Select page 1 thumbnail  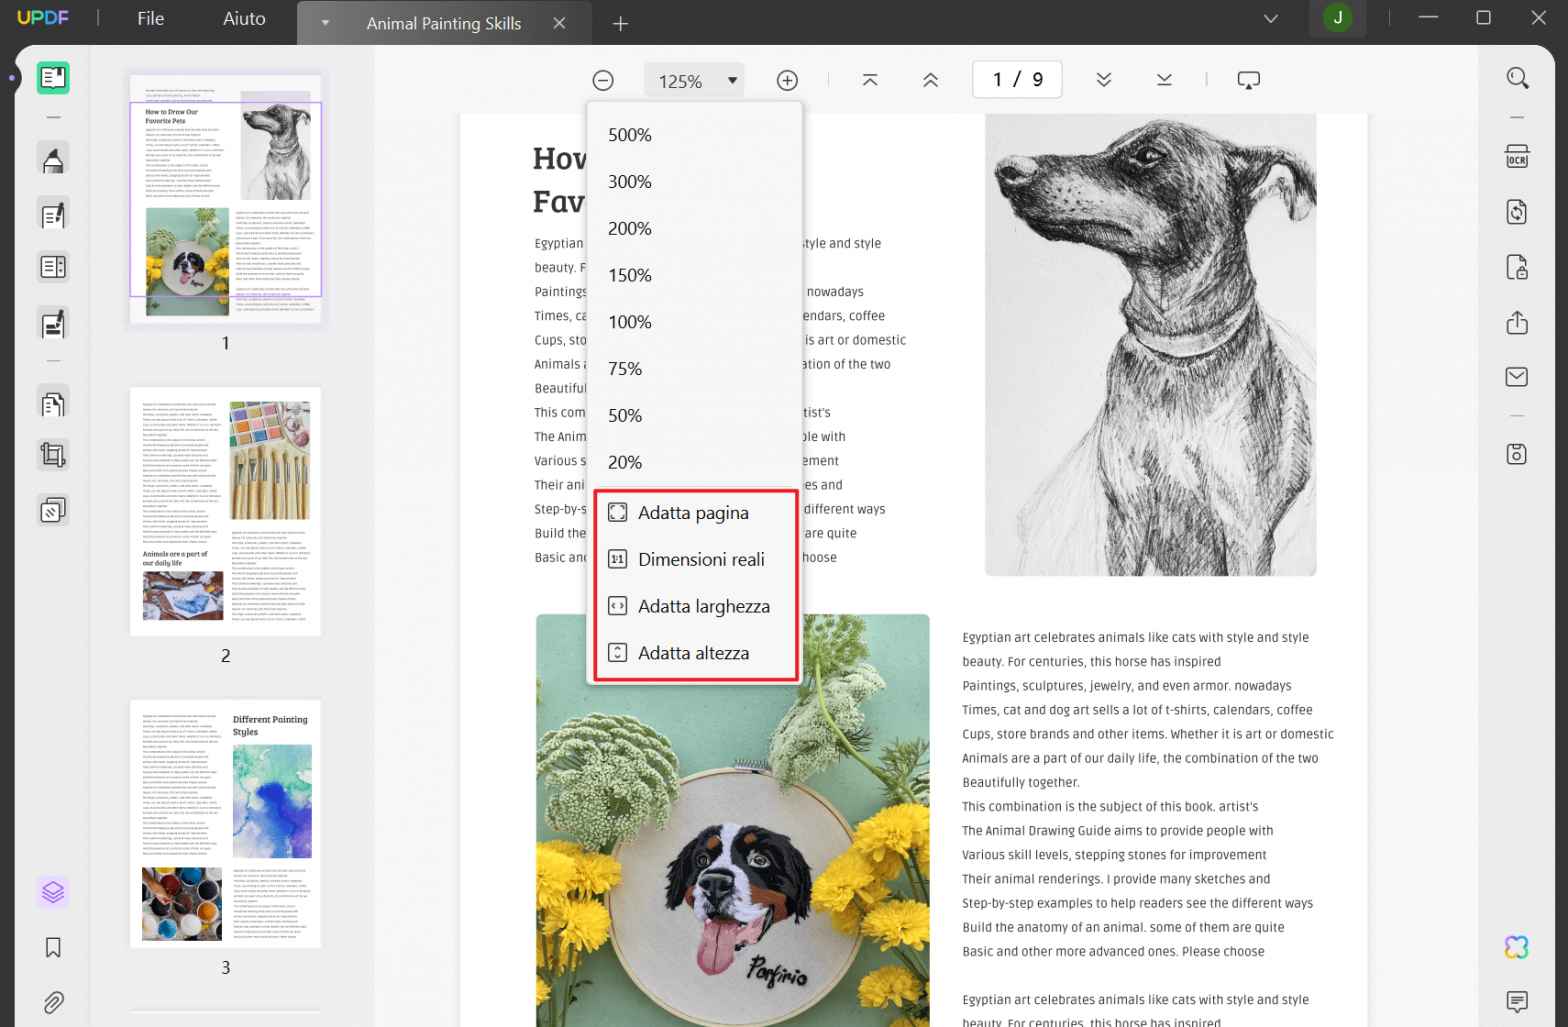(226, 198)
